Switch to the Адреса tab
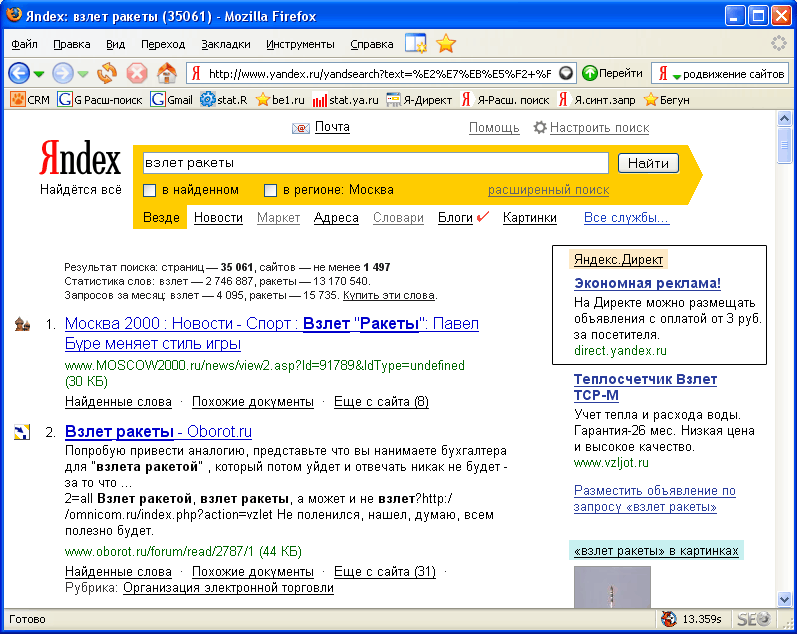Viewport: 797px width, 634px height. 336,218
